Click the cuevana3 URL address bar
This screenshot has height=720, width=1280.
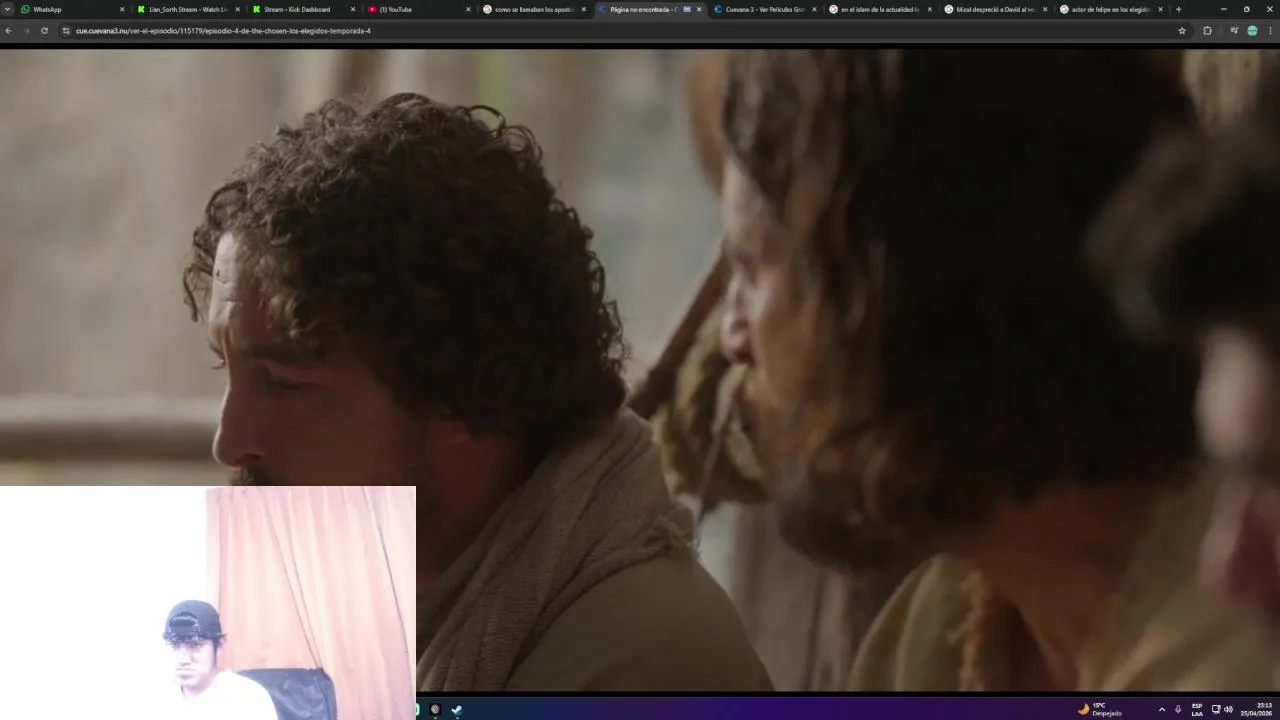(620, 31)
